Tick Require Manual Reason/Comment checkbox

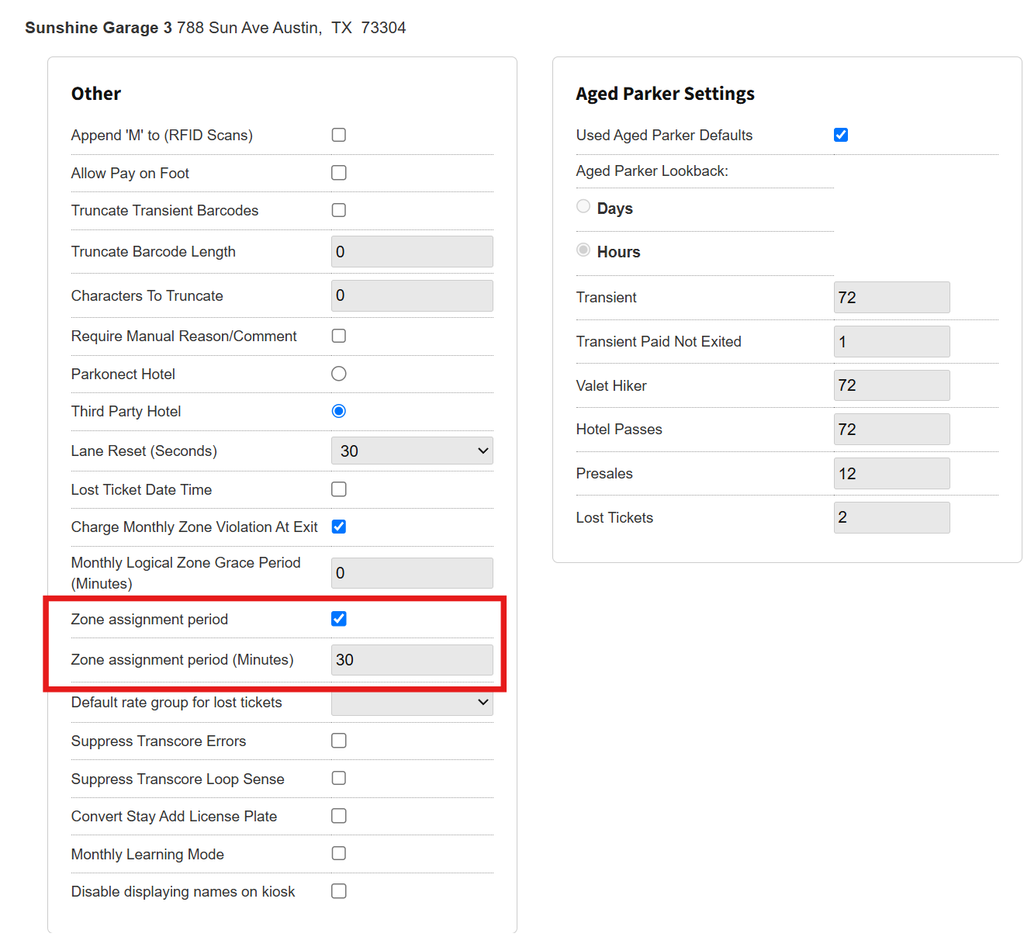338,336
